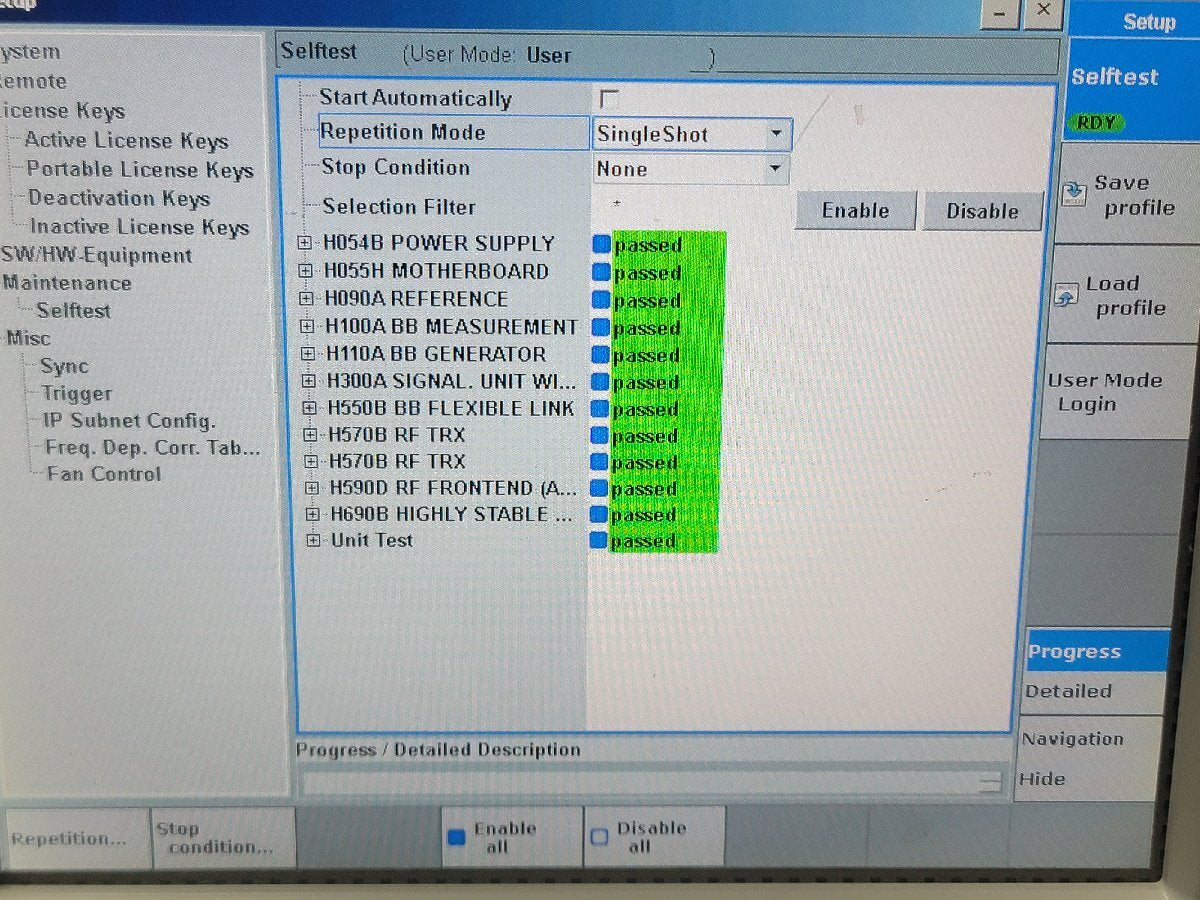Select Remote in the navigation tree
Screen dimensions: 1200x900
(33, 82)
